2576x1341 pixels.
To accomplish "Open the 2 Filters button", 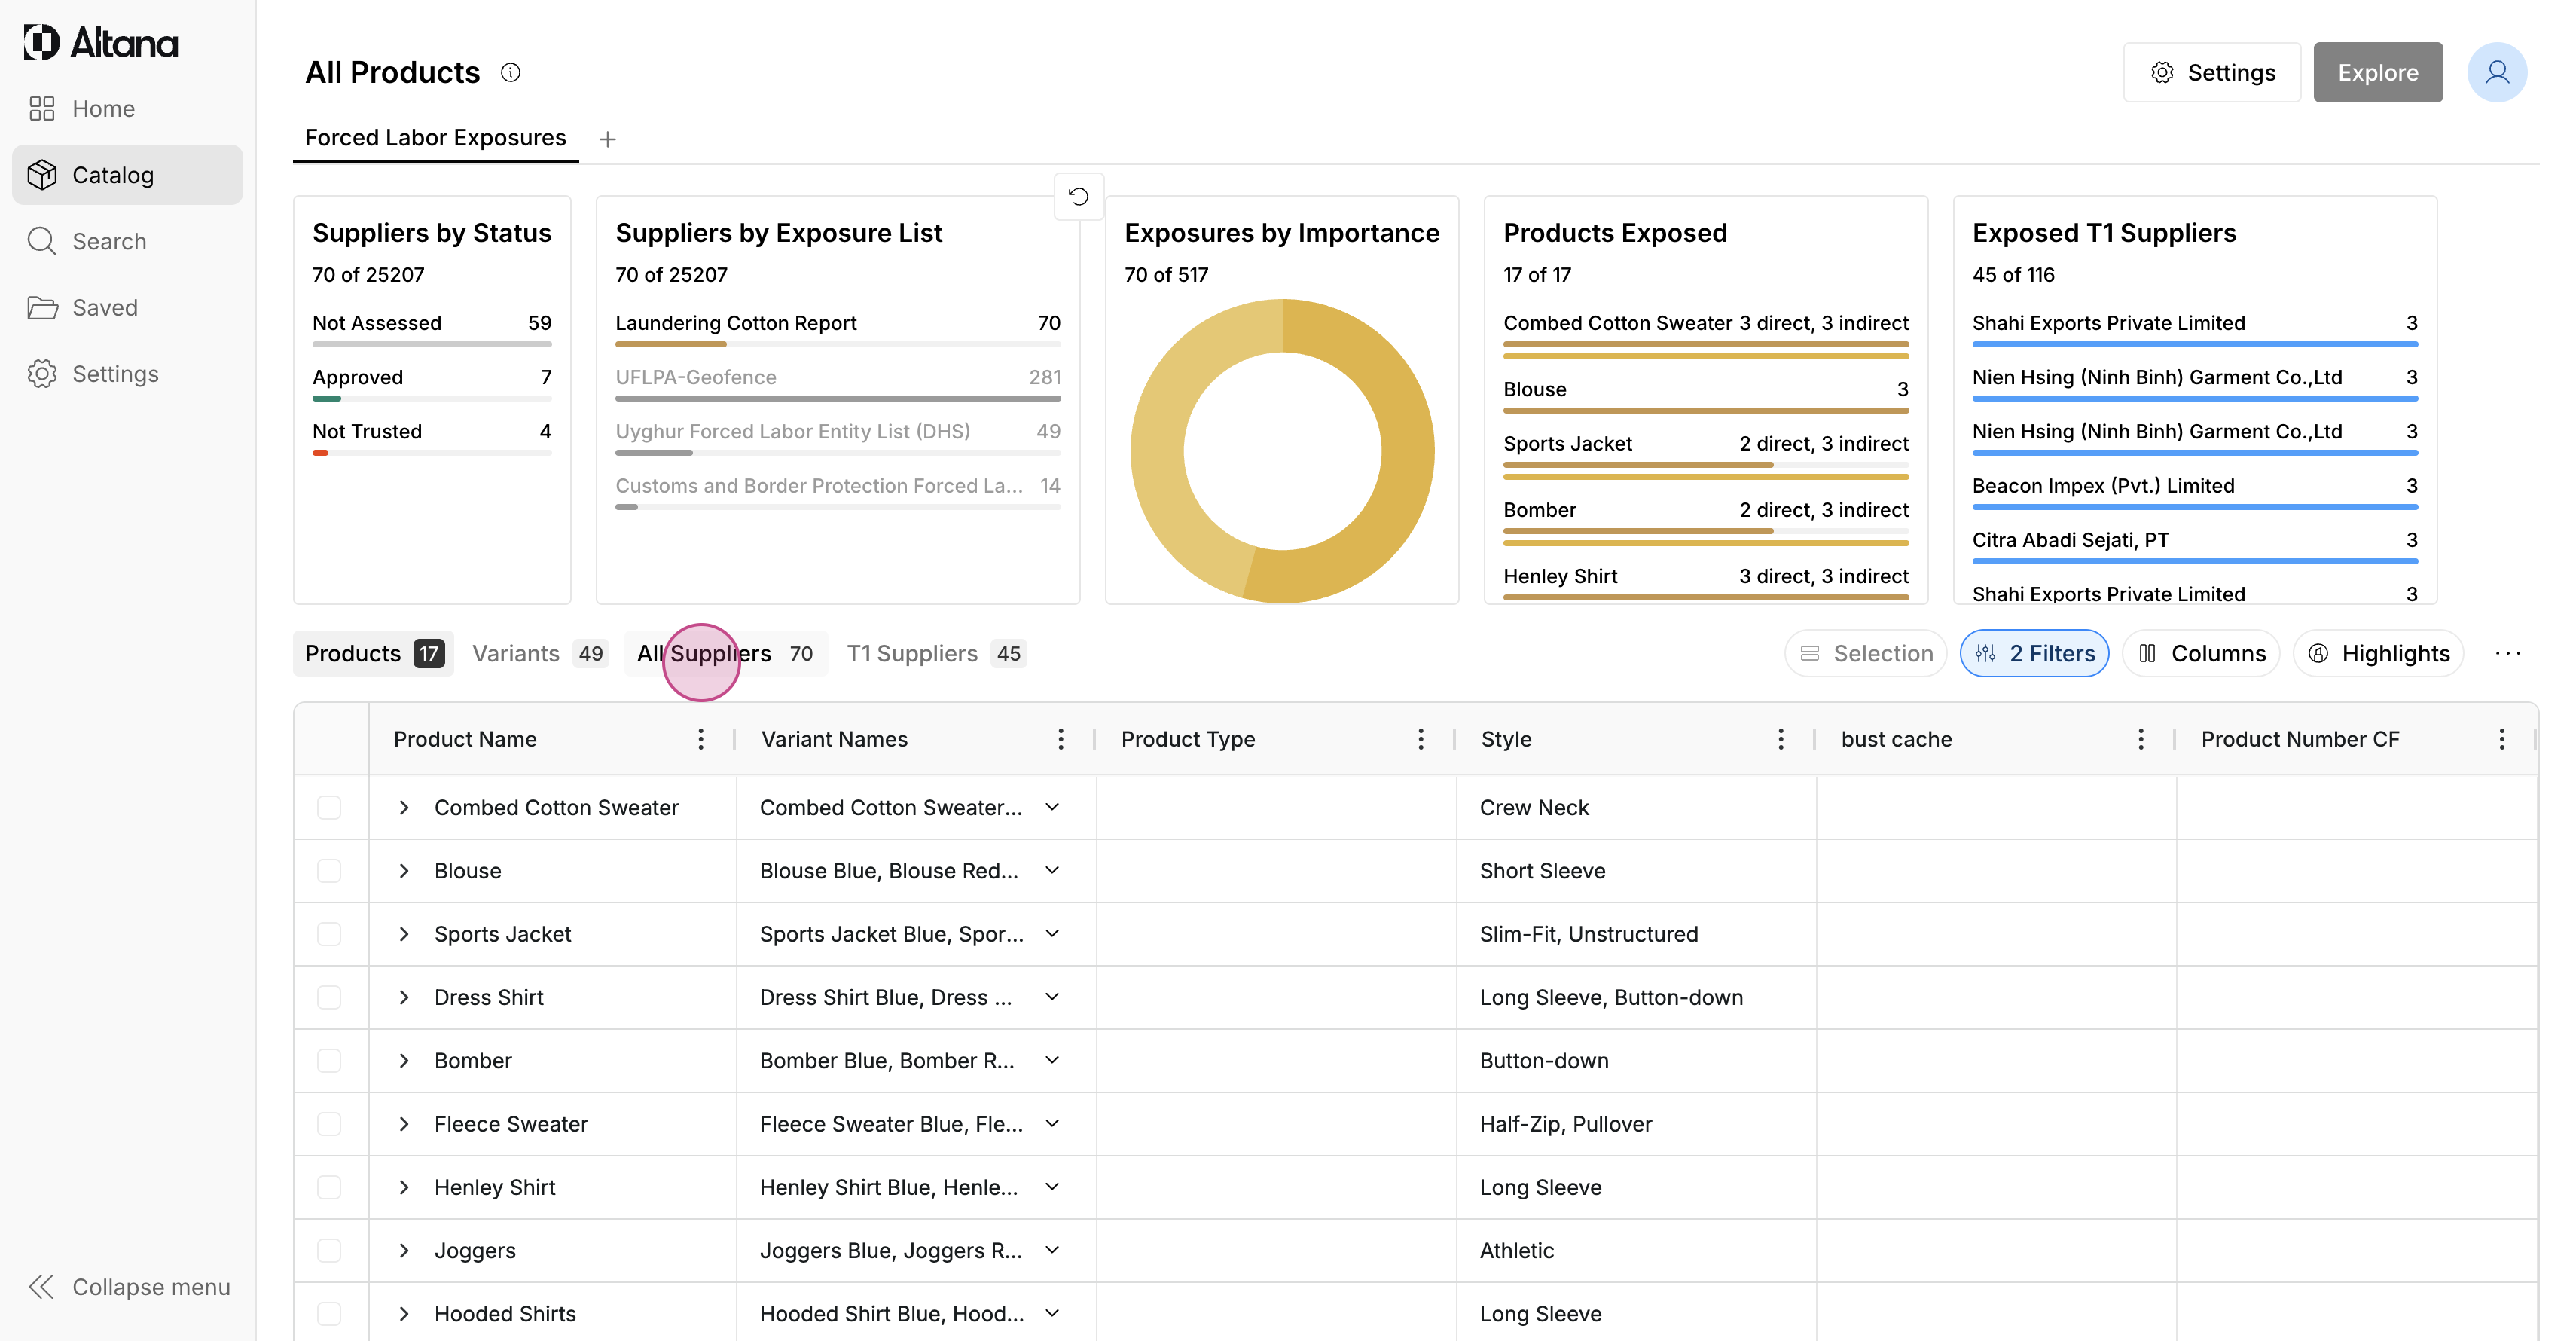I will (x=2034, y=653).
